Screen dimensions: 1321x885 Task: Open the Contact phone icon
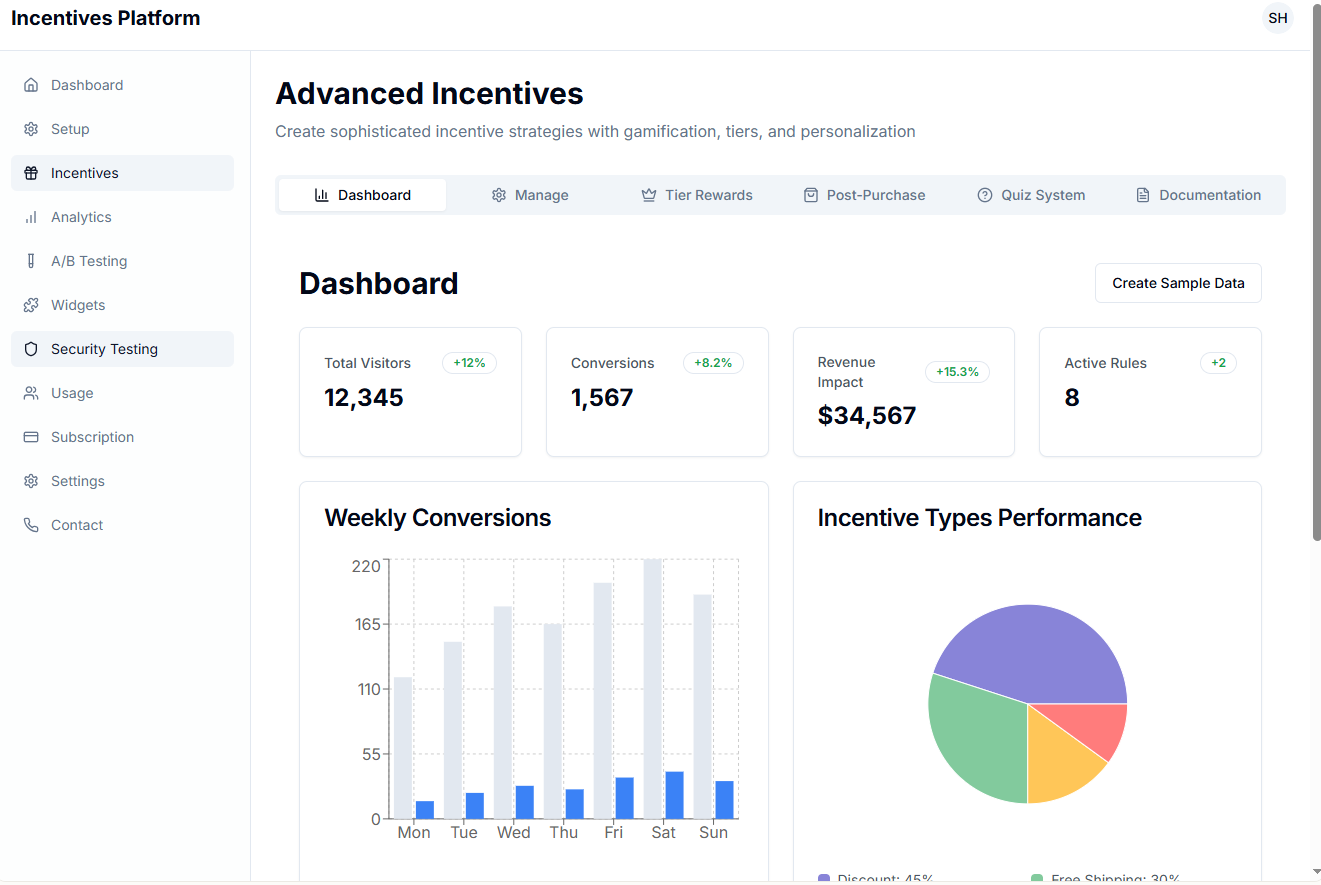[x=31, y=524]
